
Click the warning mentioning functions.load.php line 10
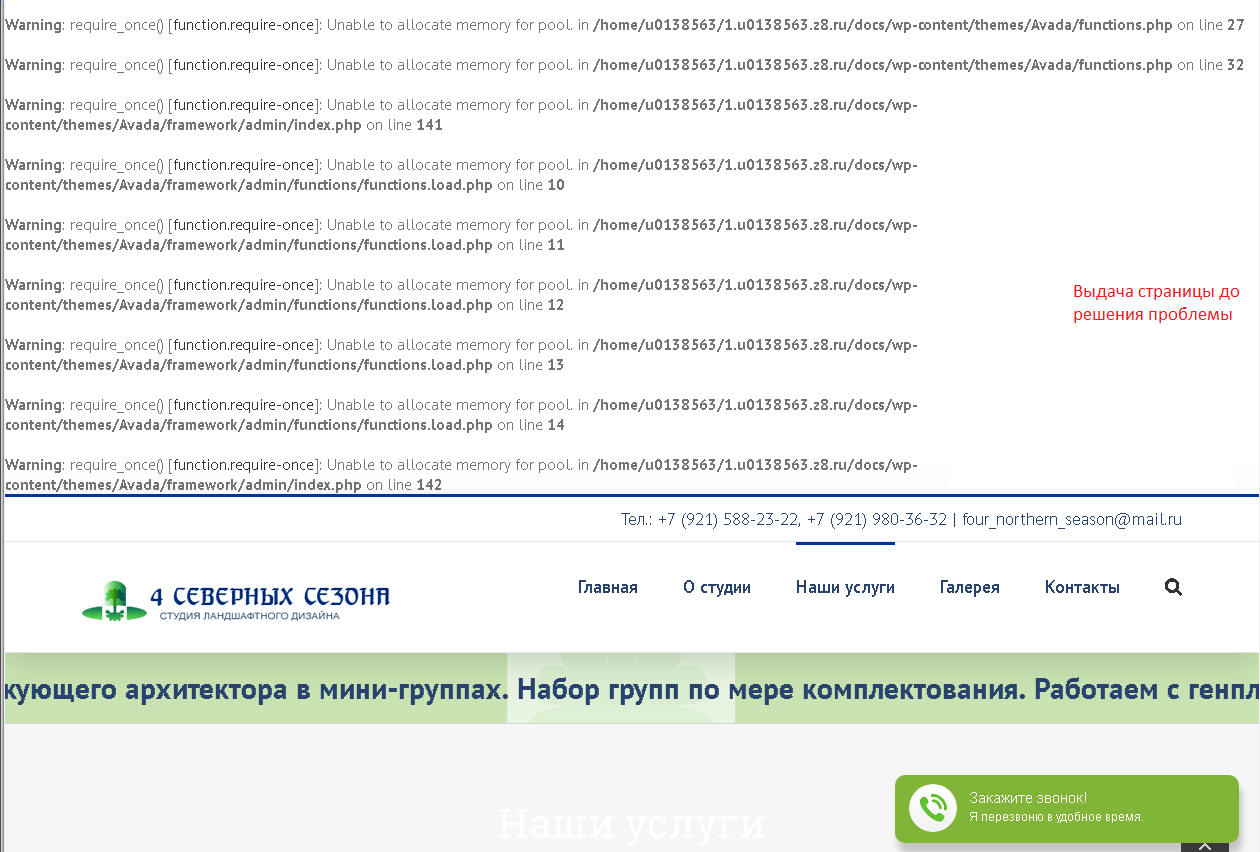tap(461, 175)
